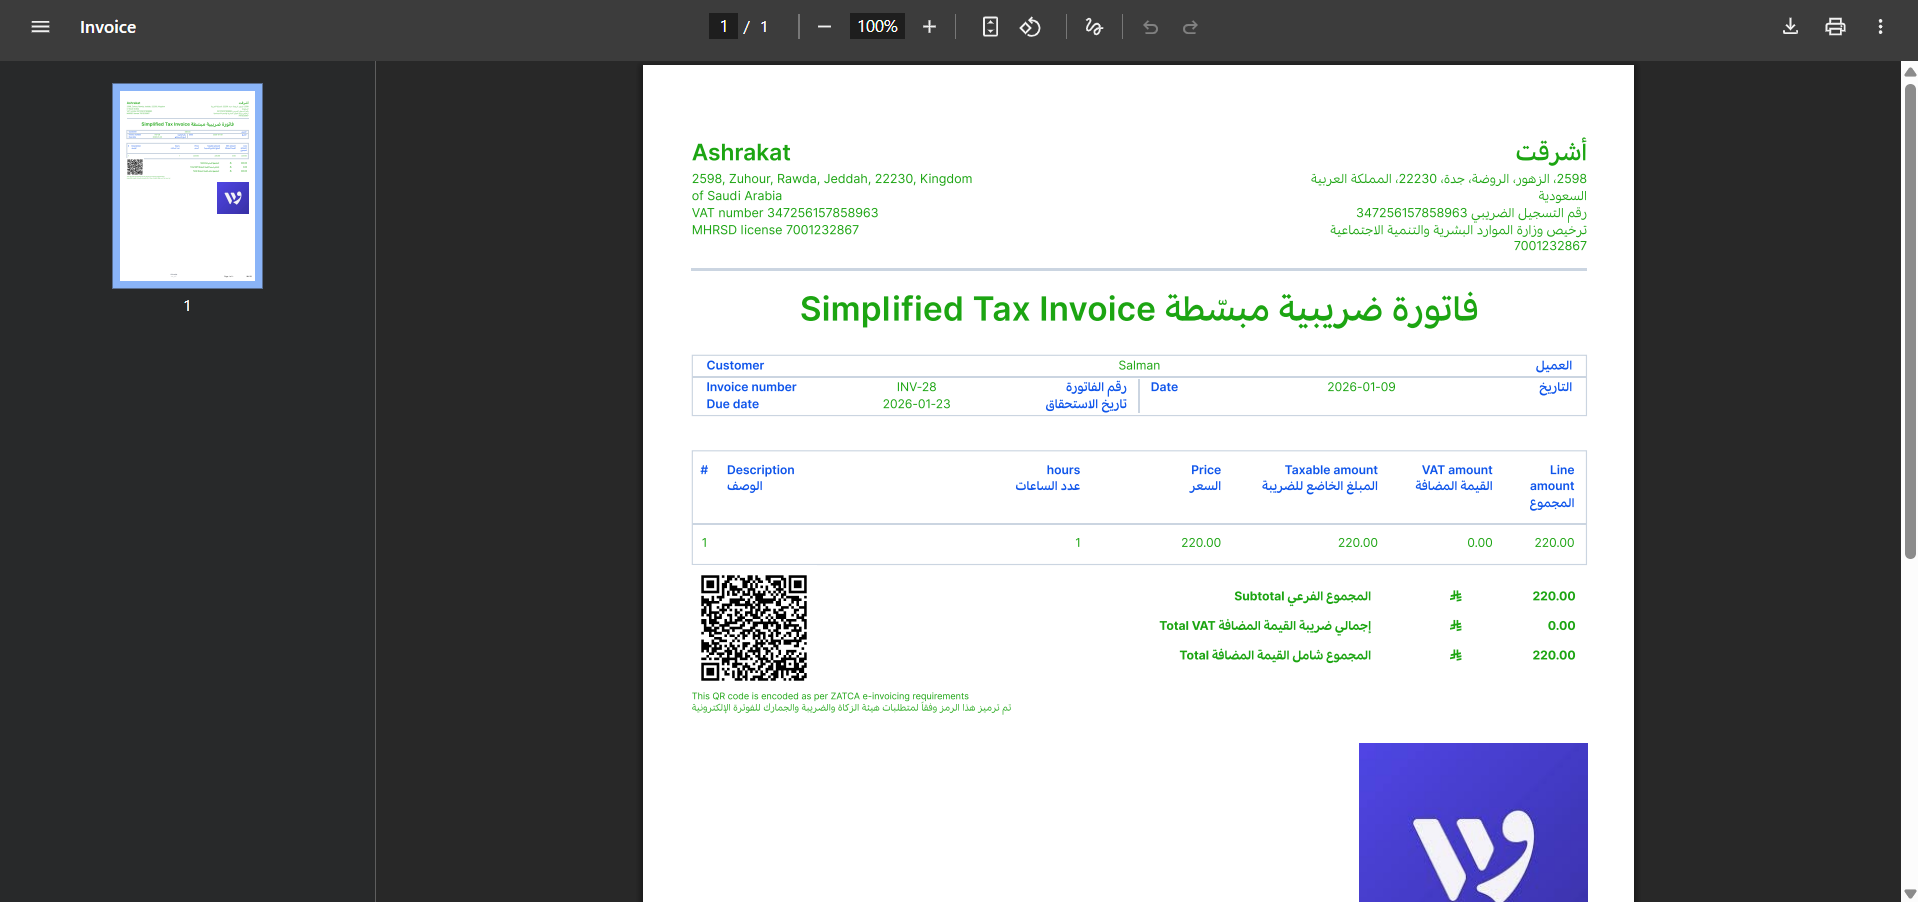Screen dimensions: 1918x902
Task: Click the fit to page icon
Action: click(990, 27)
